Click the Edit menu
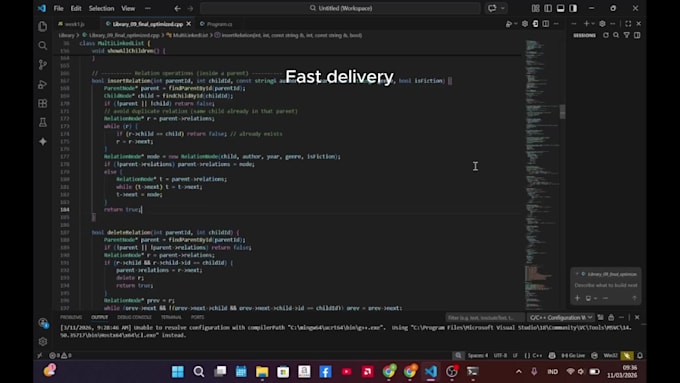 coord(76,8)
